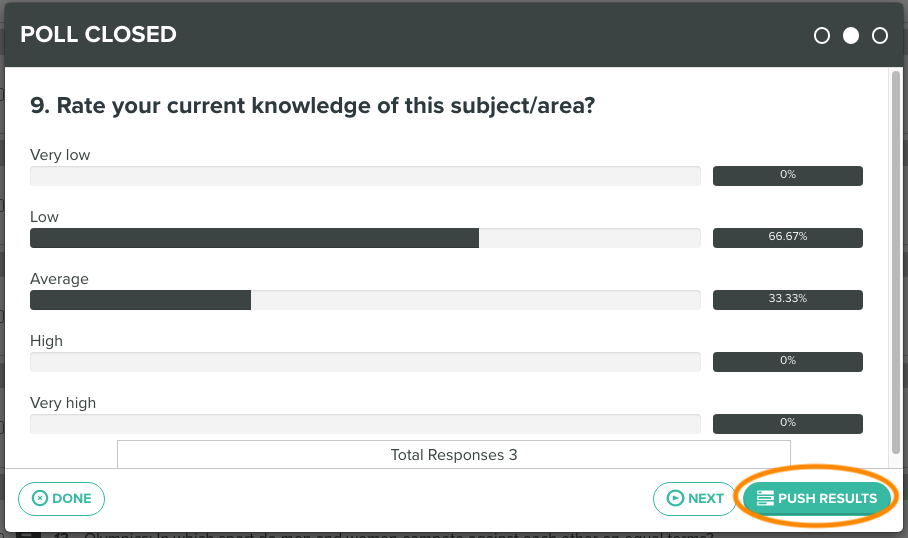Click the 66.67% percentage badge
The image size is (908, 538).
point(788,238)
